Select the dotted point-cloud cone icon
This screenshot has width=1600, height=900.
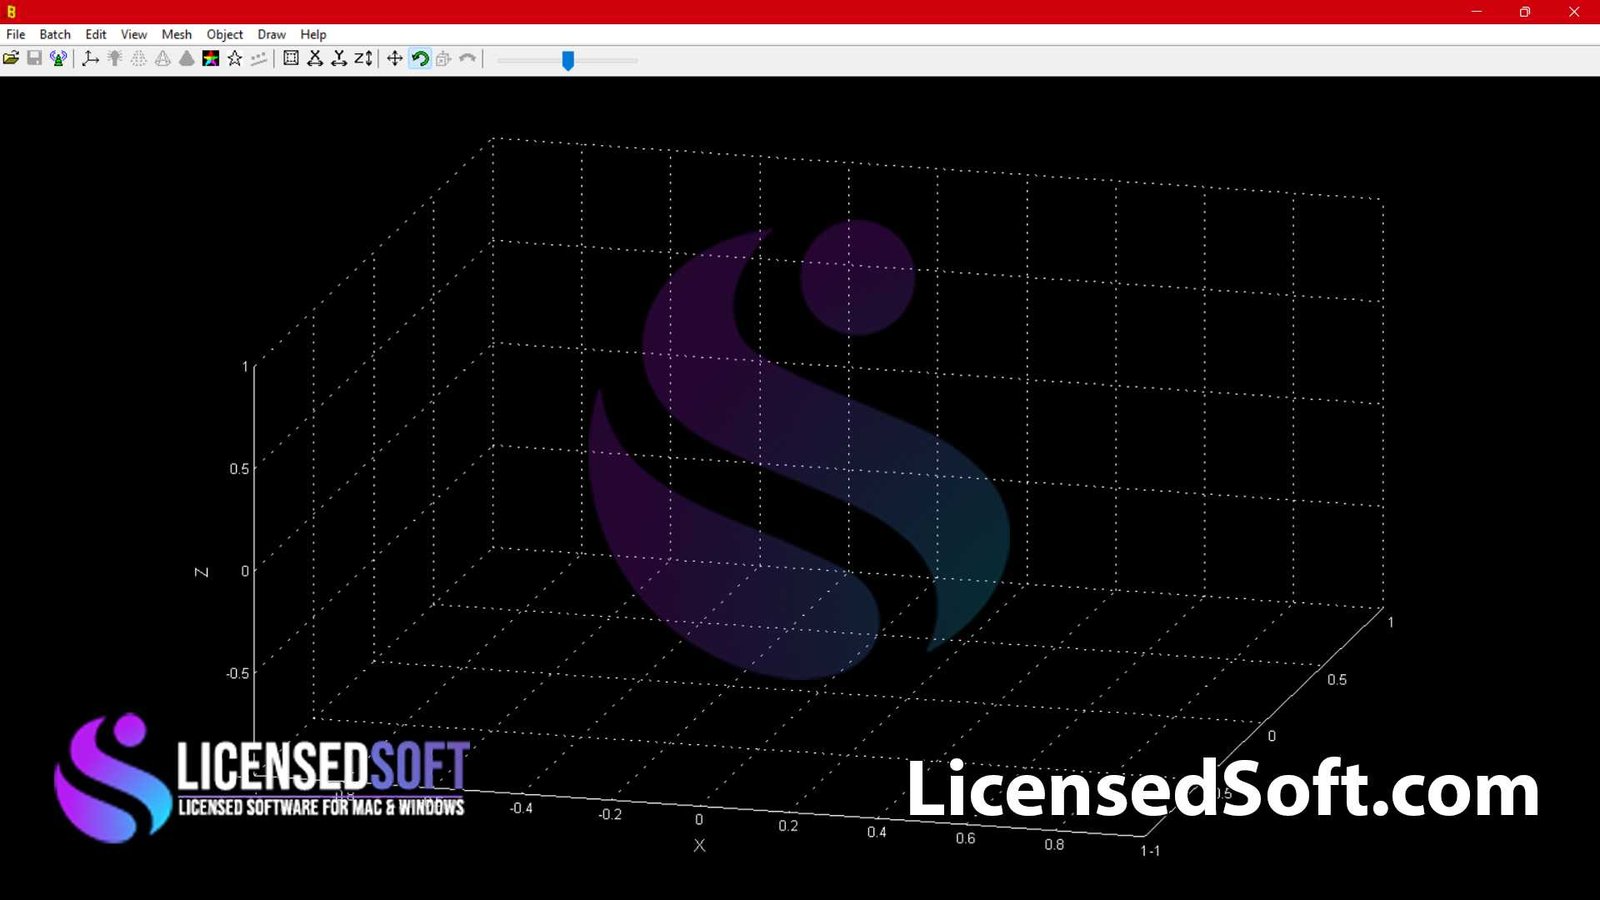[x=139, y=59]
